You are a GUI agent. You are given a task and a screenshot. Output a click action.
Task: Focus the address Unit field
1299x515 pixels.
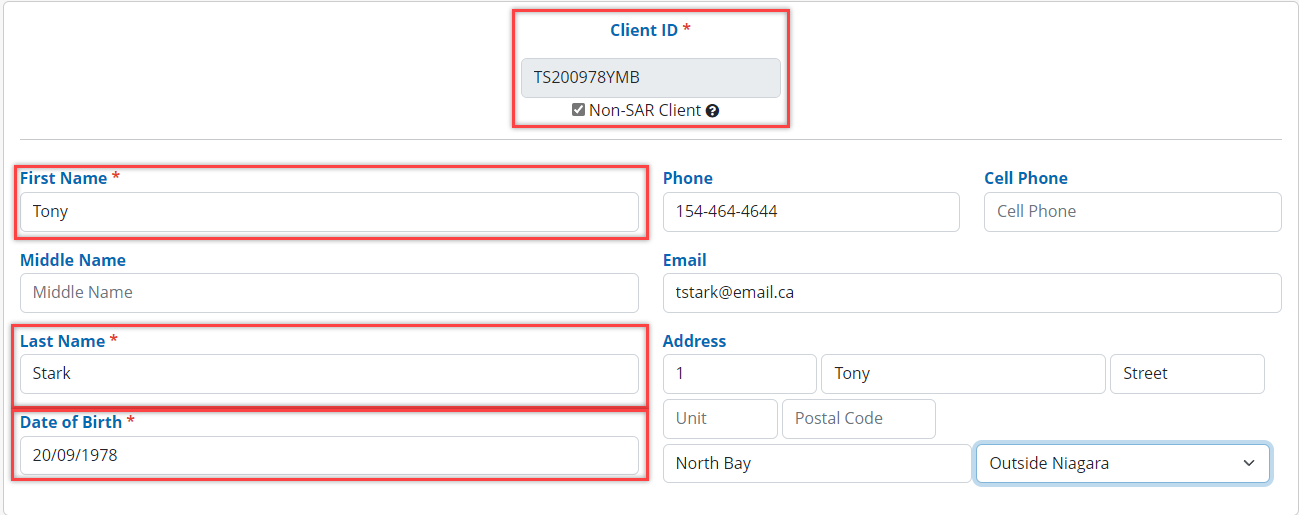[x=719, y=419]
